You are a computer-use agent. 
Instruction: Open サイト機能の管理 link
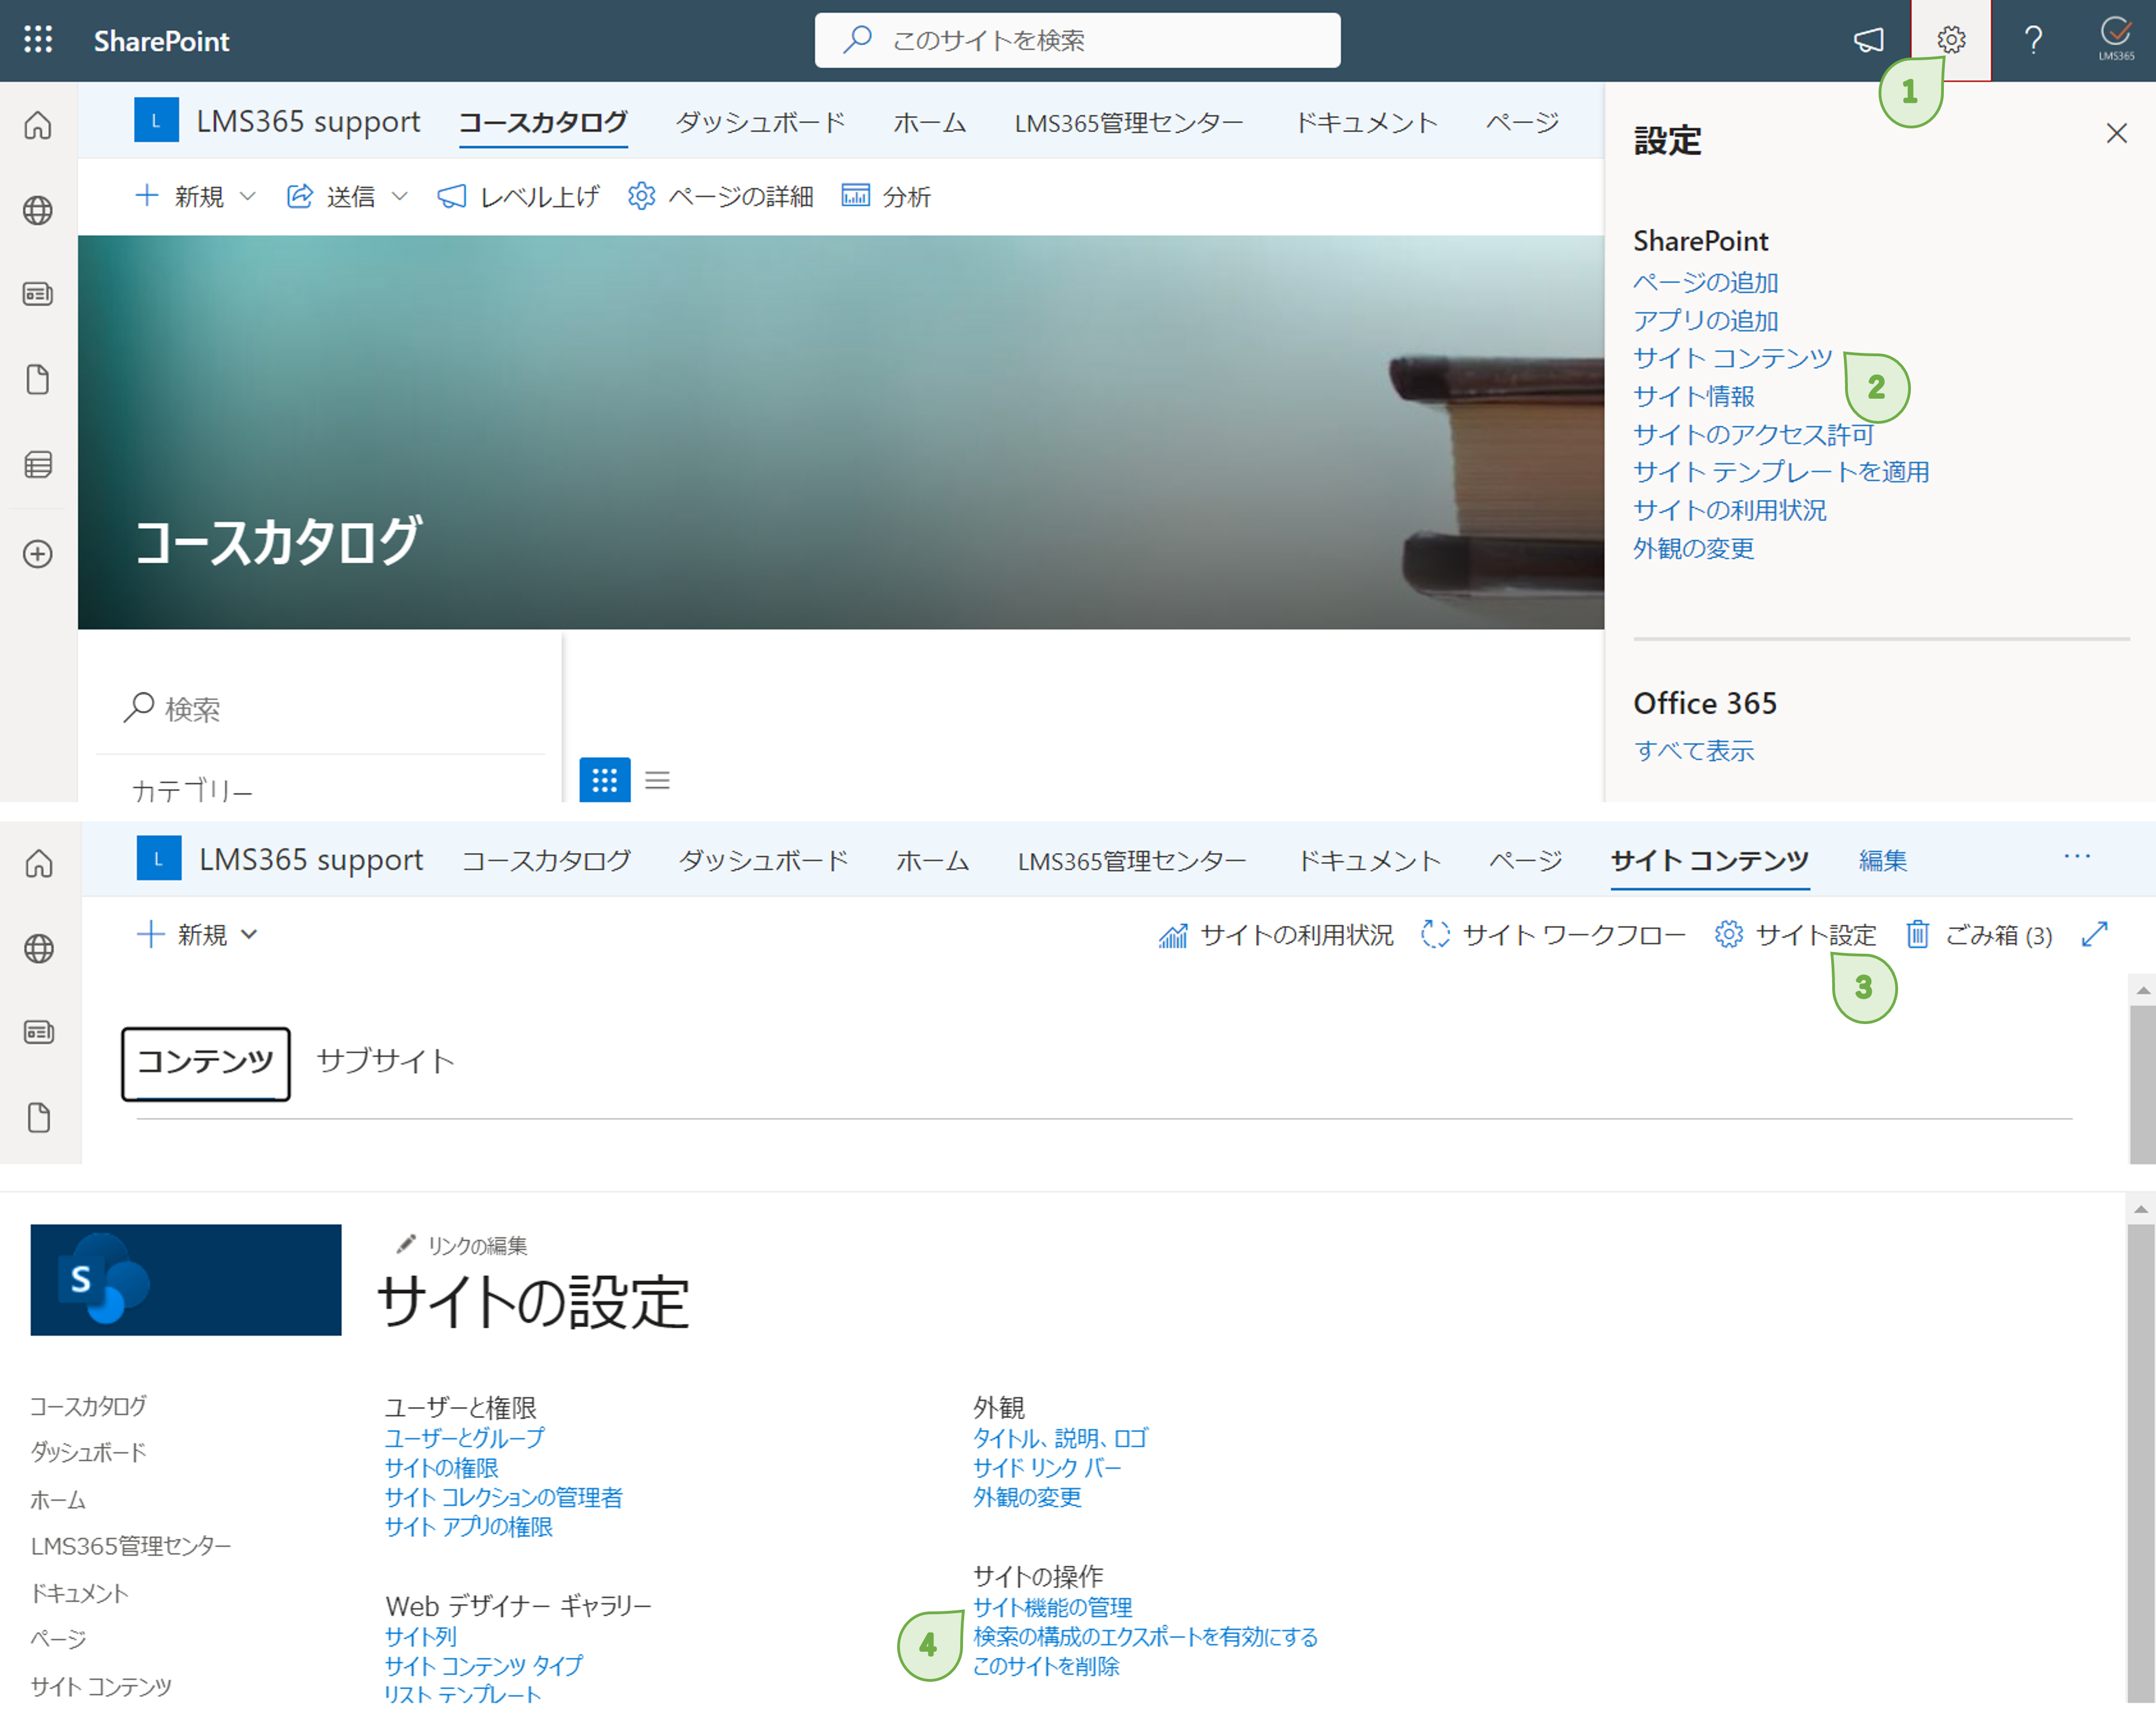(x=1052, y=1607)
